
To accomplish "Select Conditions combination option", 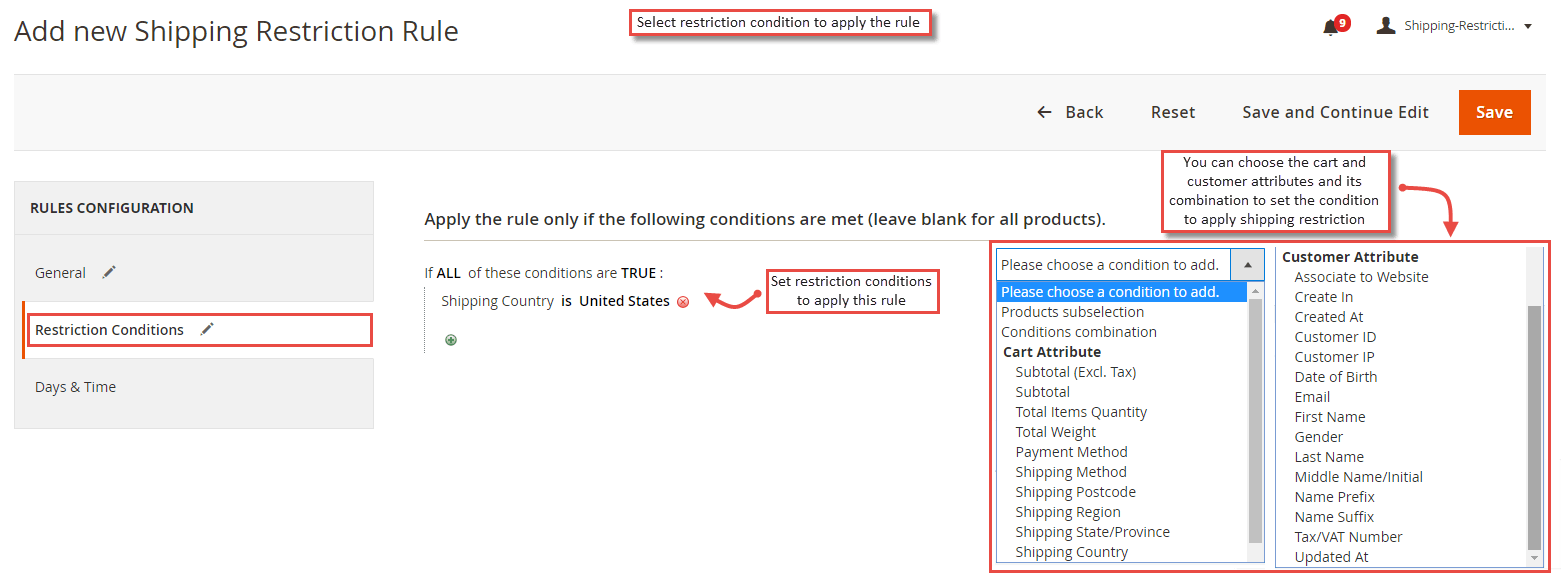I will click(1122, 332).
